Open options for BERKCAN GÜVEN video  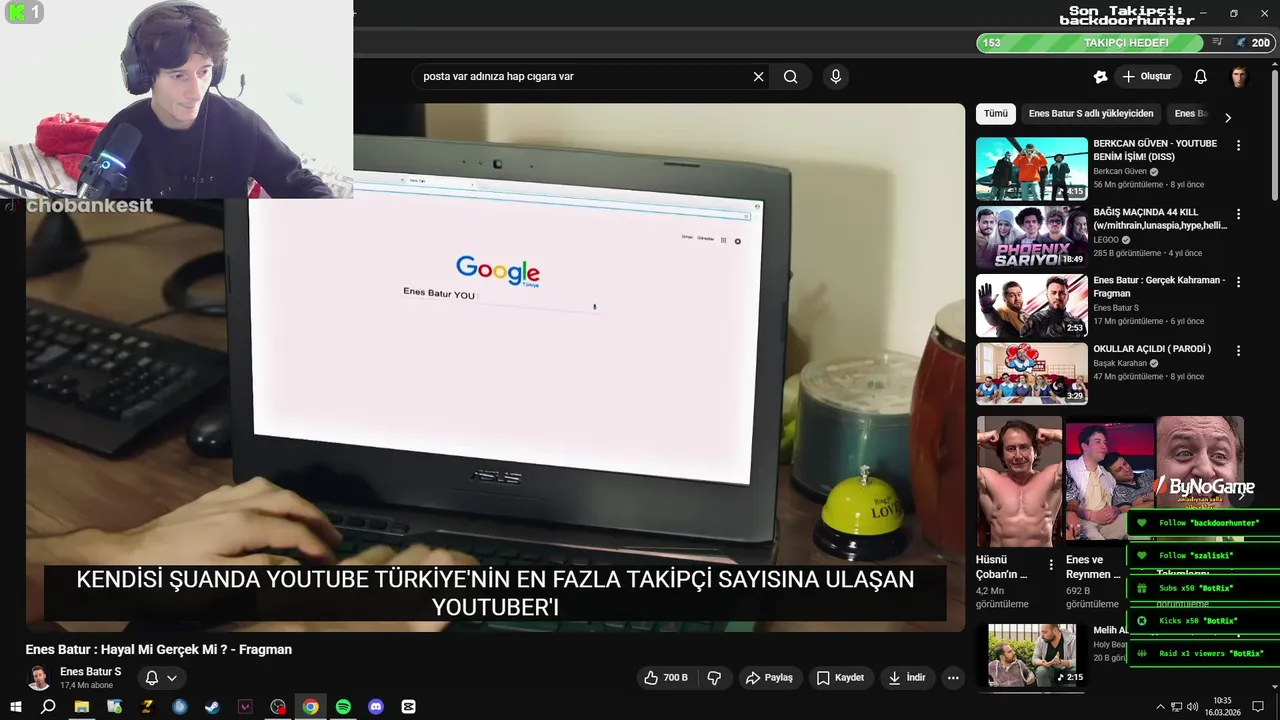tap(1238, 145)
